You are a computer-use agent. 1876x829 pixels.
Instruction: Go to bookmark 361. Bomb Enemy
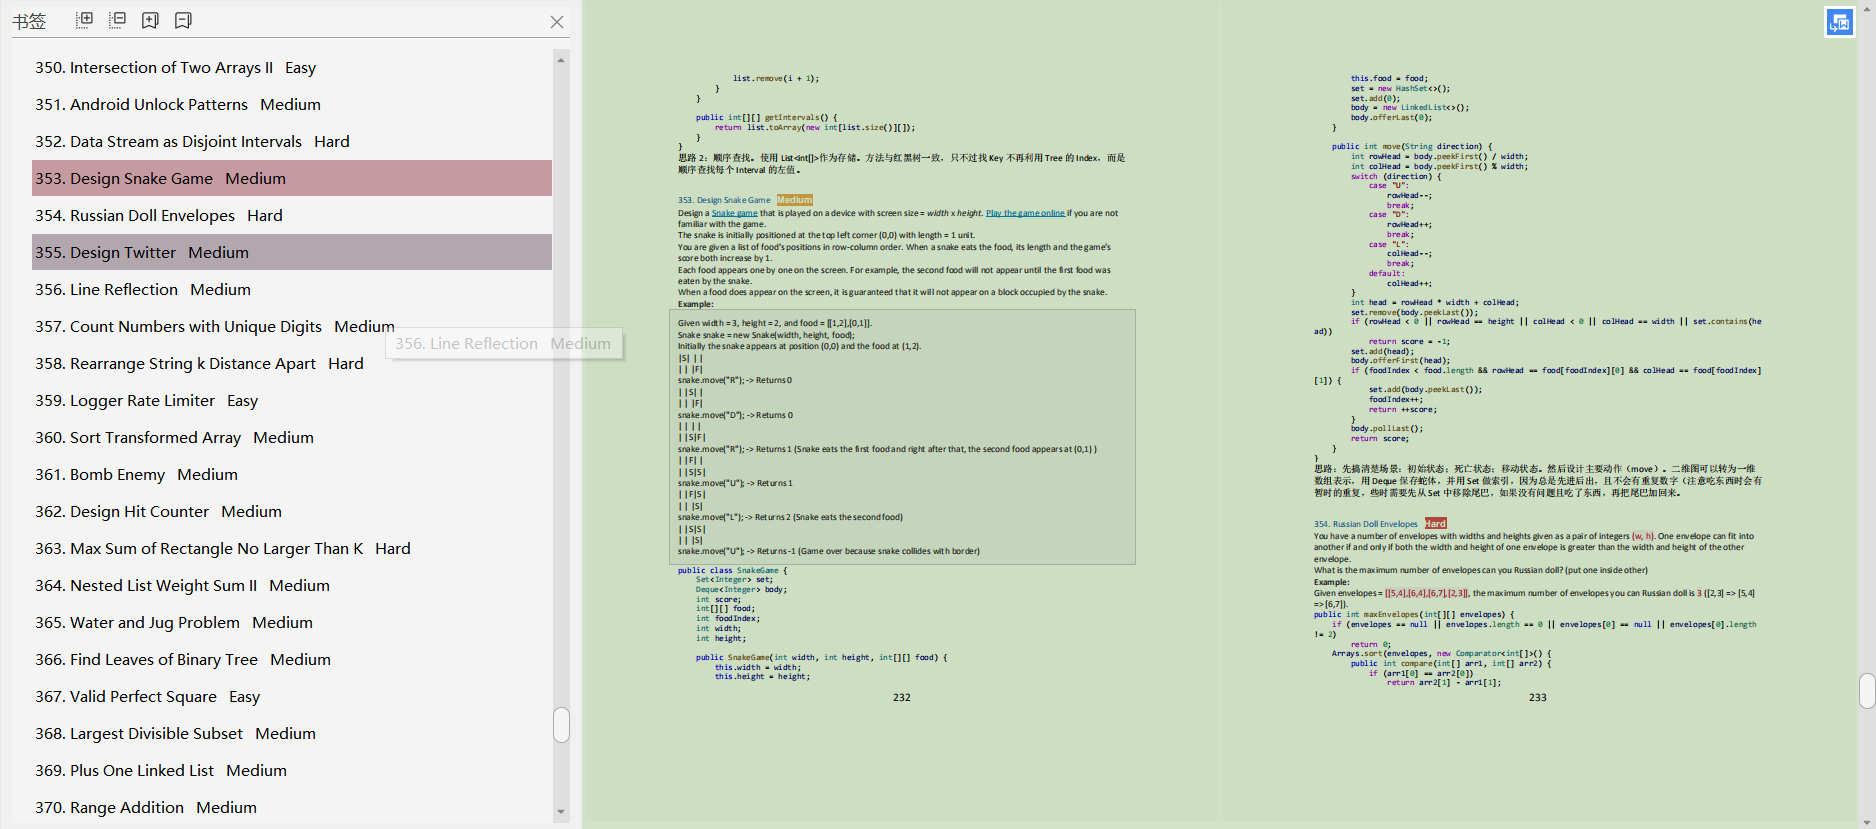[292, 475]
